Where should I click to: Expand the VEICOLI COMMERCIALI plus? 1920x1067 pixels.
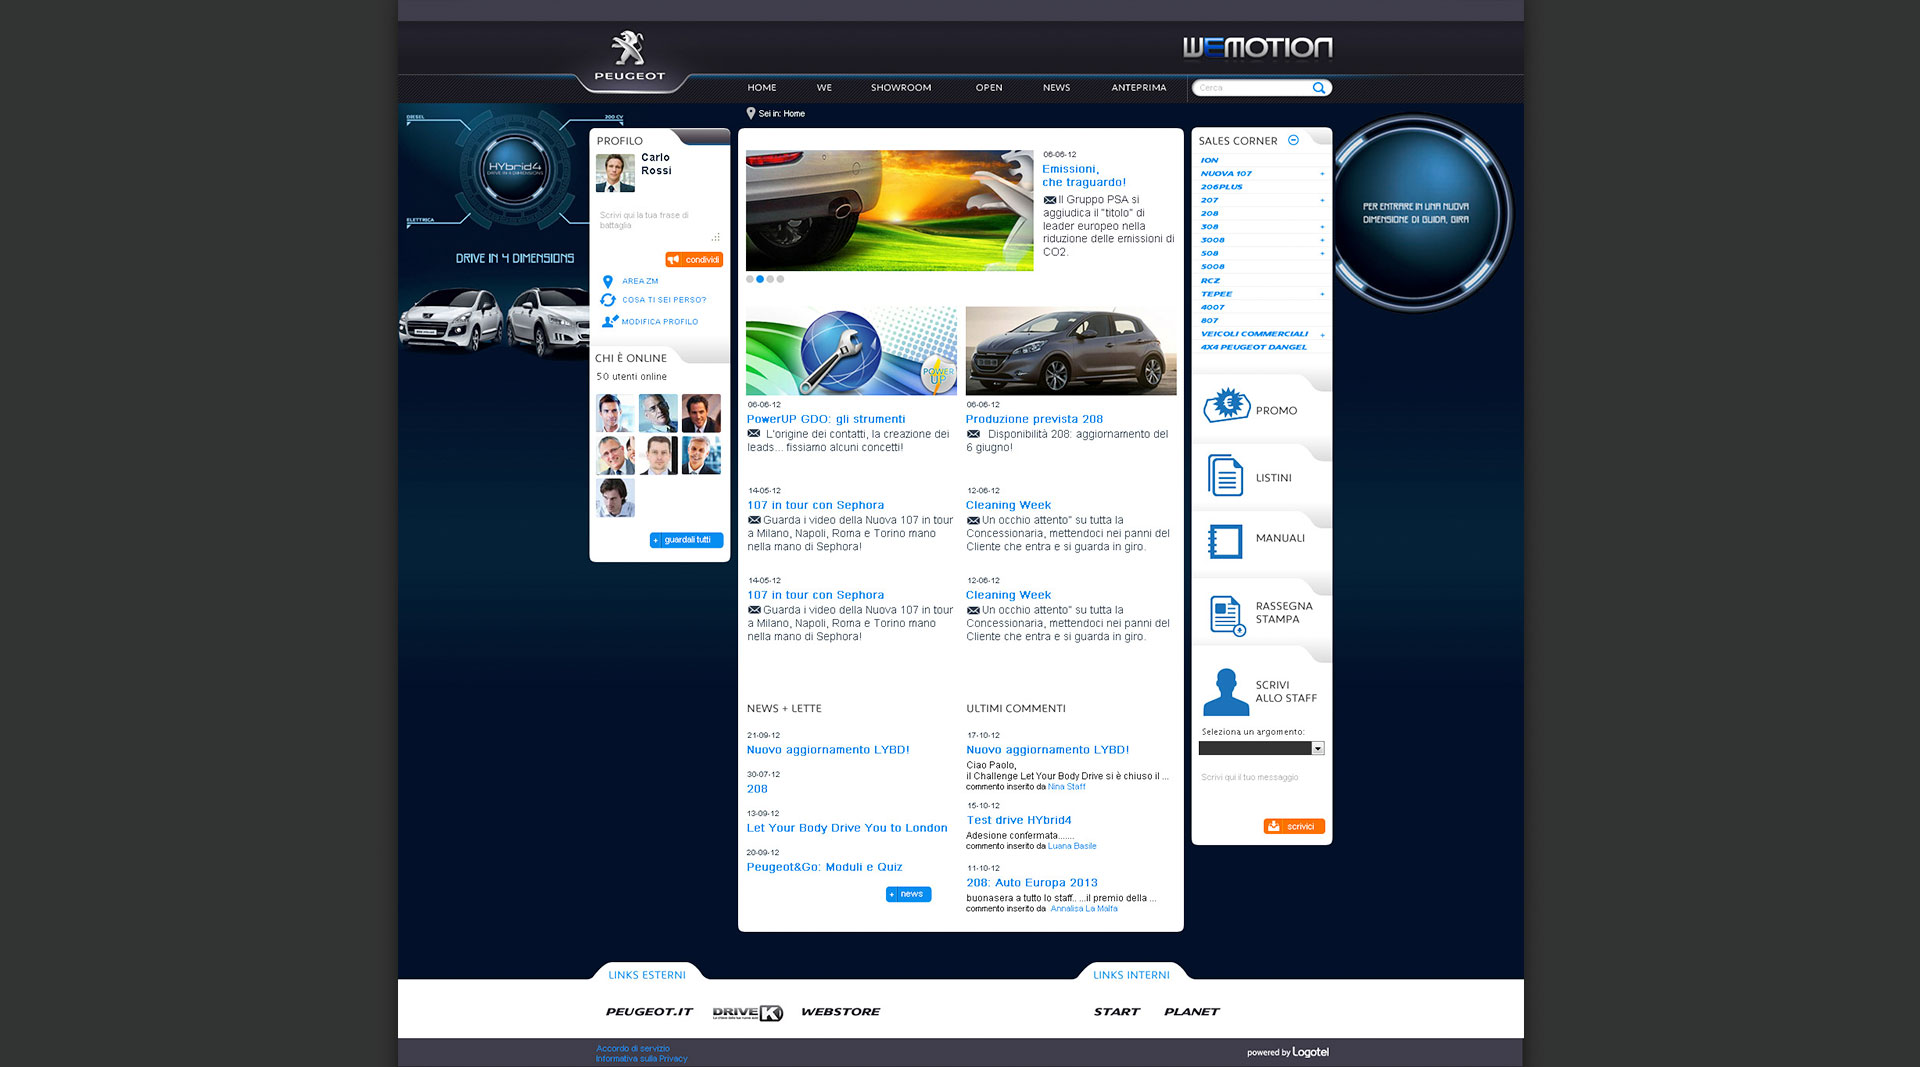pyautogui.click(x=1322, y=335)
